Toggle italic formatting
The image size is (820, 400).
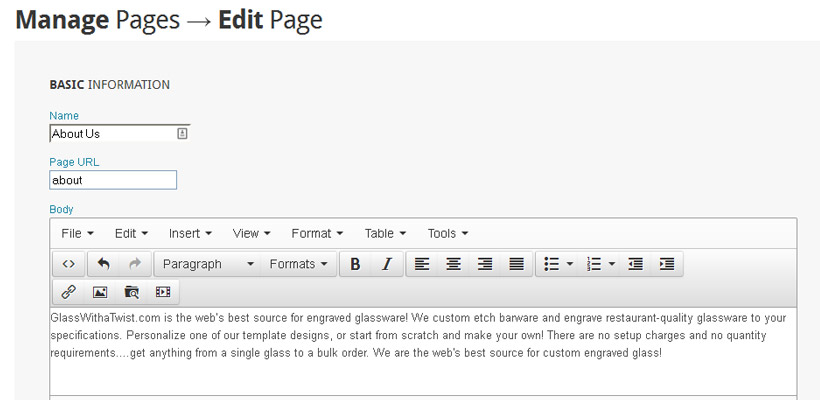pos(386,264)
